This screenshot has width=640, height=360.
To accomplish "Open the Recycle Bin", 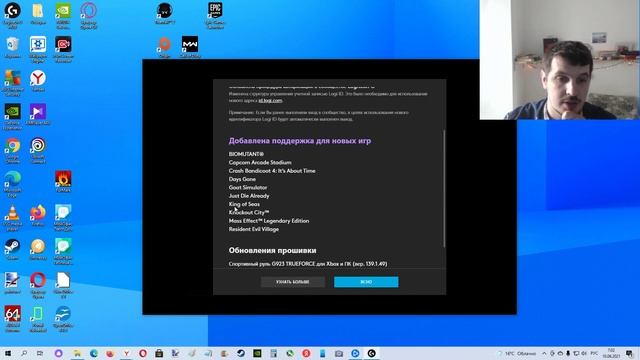I will pyautogui.click(x=12, y=47).
